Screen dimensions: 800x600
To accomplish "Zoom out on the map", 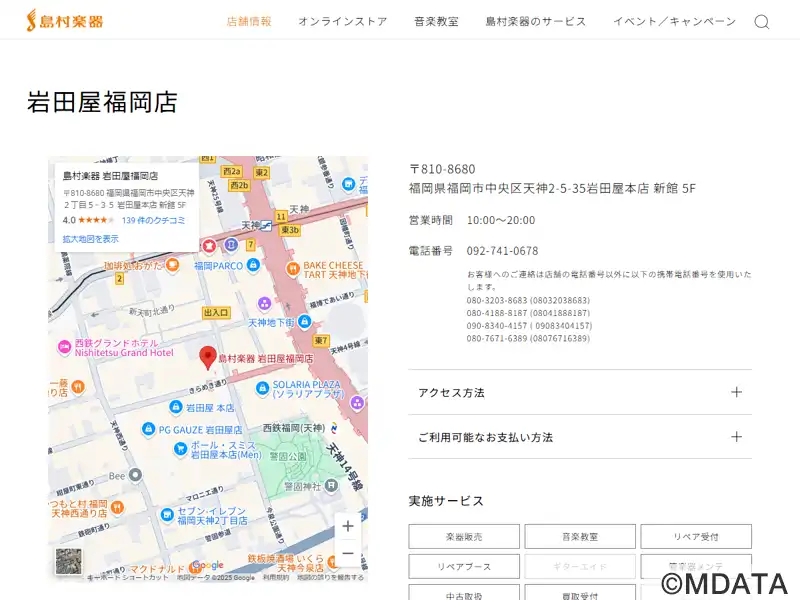I will click(348, 553).
